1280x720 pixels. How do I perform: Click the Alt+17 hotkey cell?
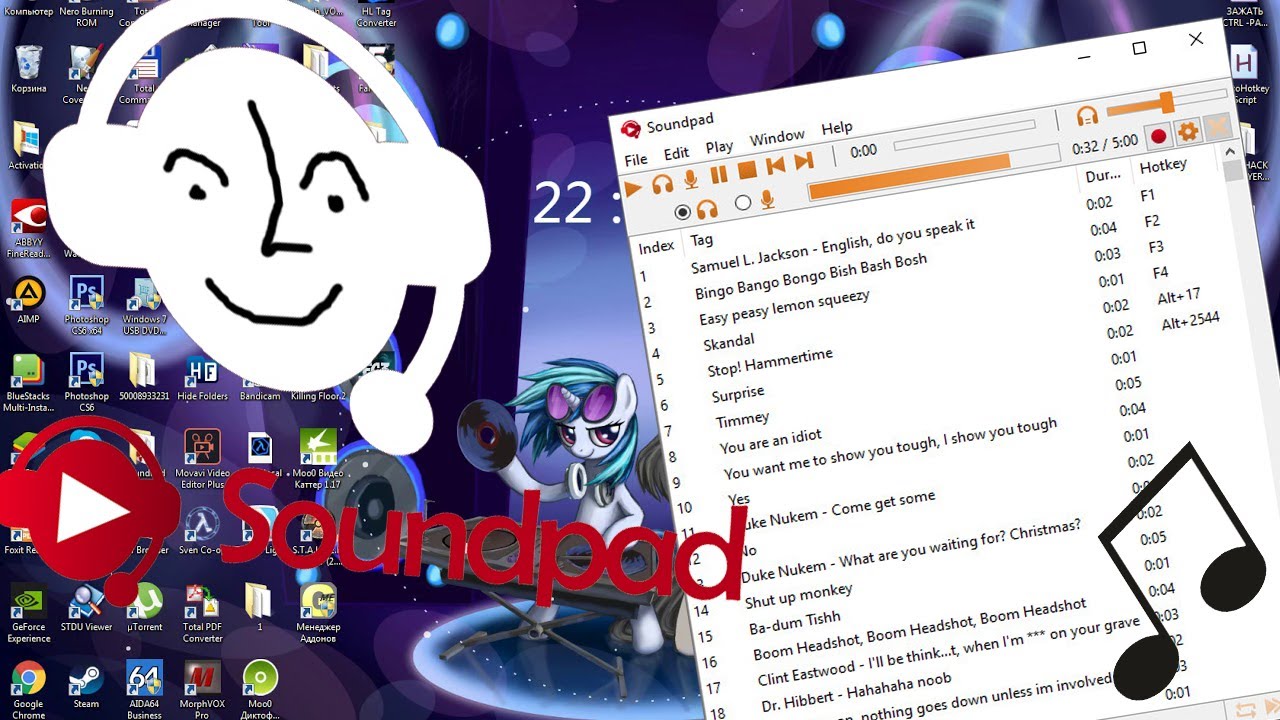[x=1179, y=297]
